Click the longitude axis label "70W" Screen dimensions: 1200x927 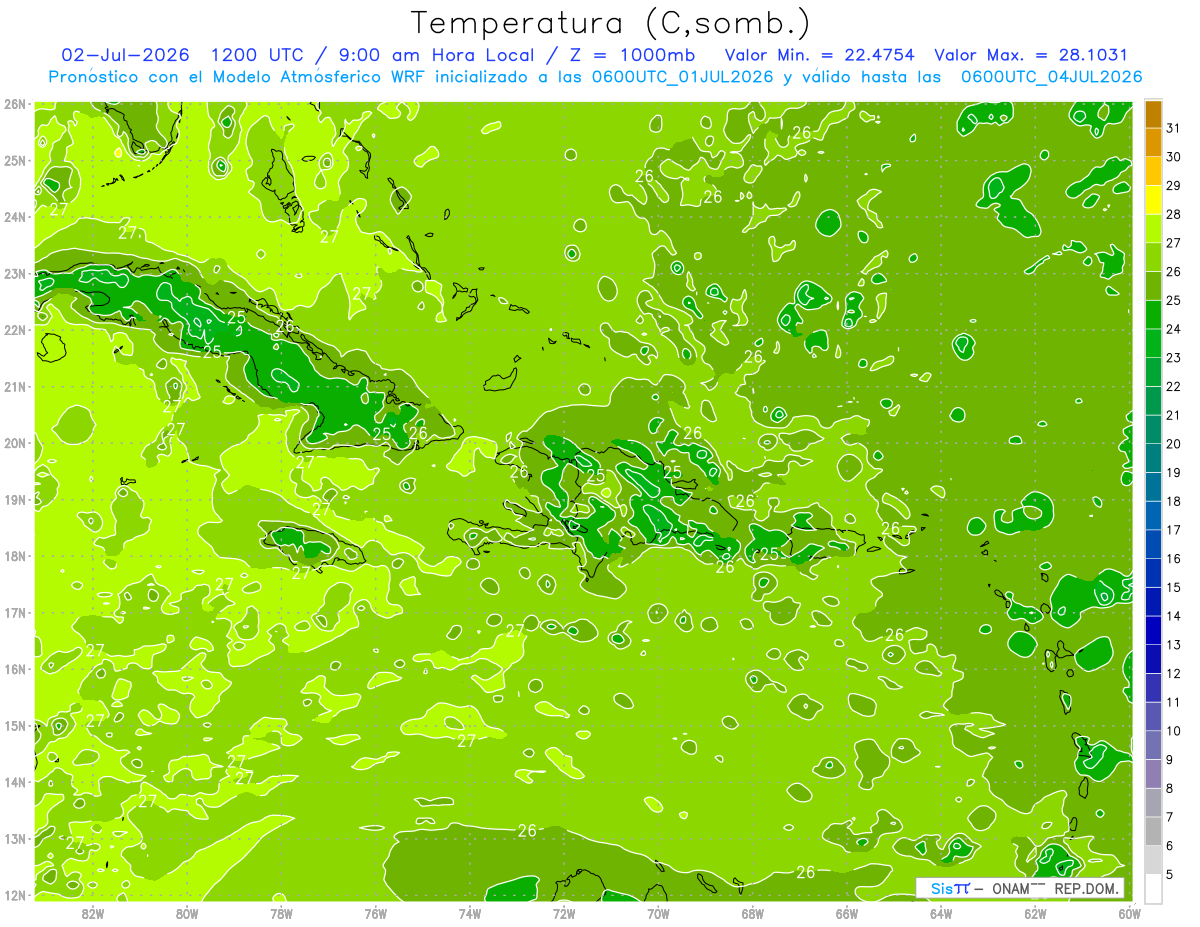[658, 914]
